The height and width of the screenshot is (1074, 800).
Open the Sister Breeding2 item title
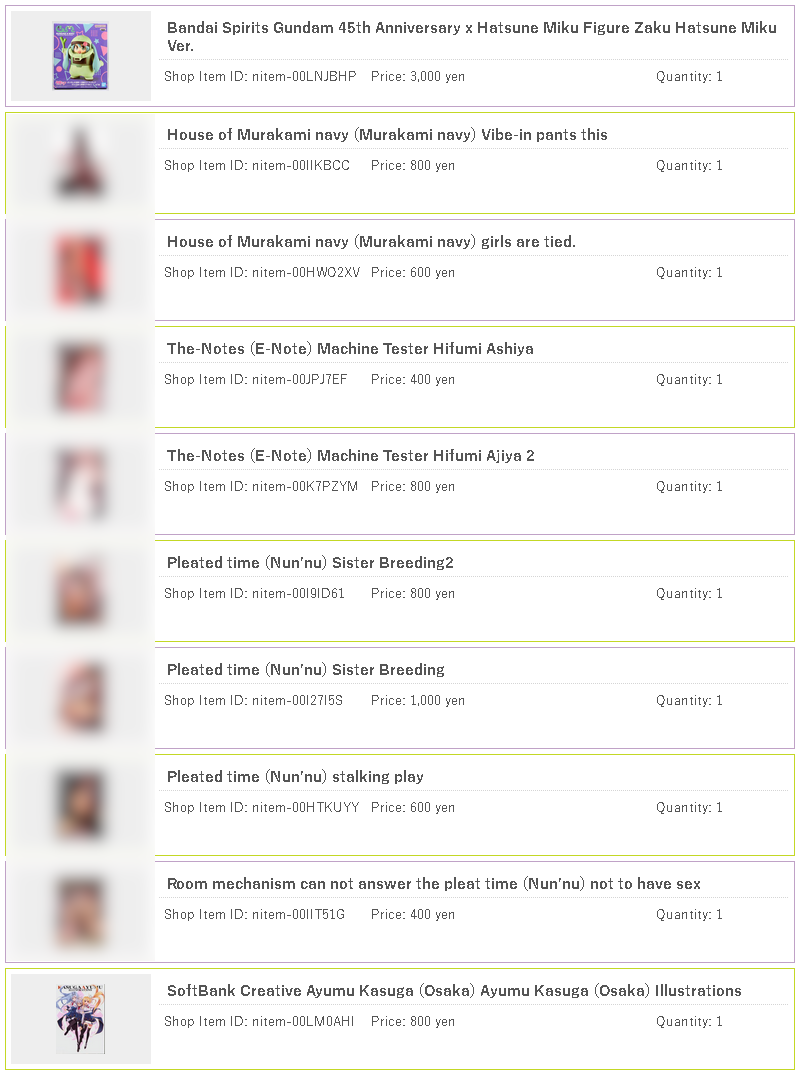pos(310,562)
